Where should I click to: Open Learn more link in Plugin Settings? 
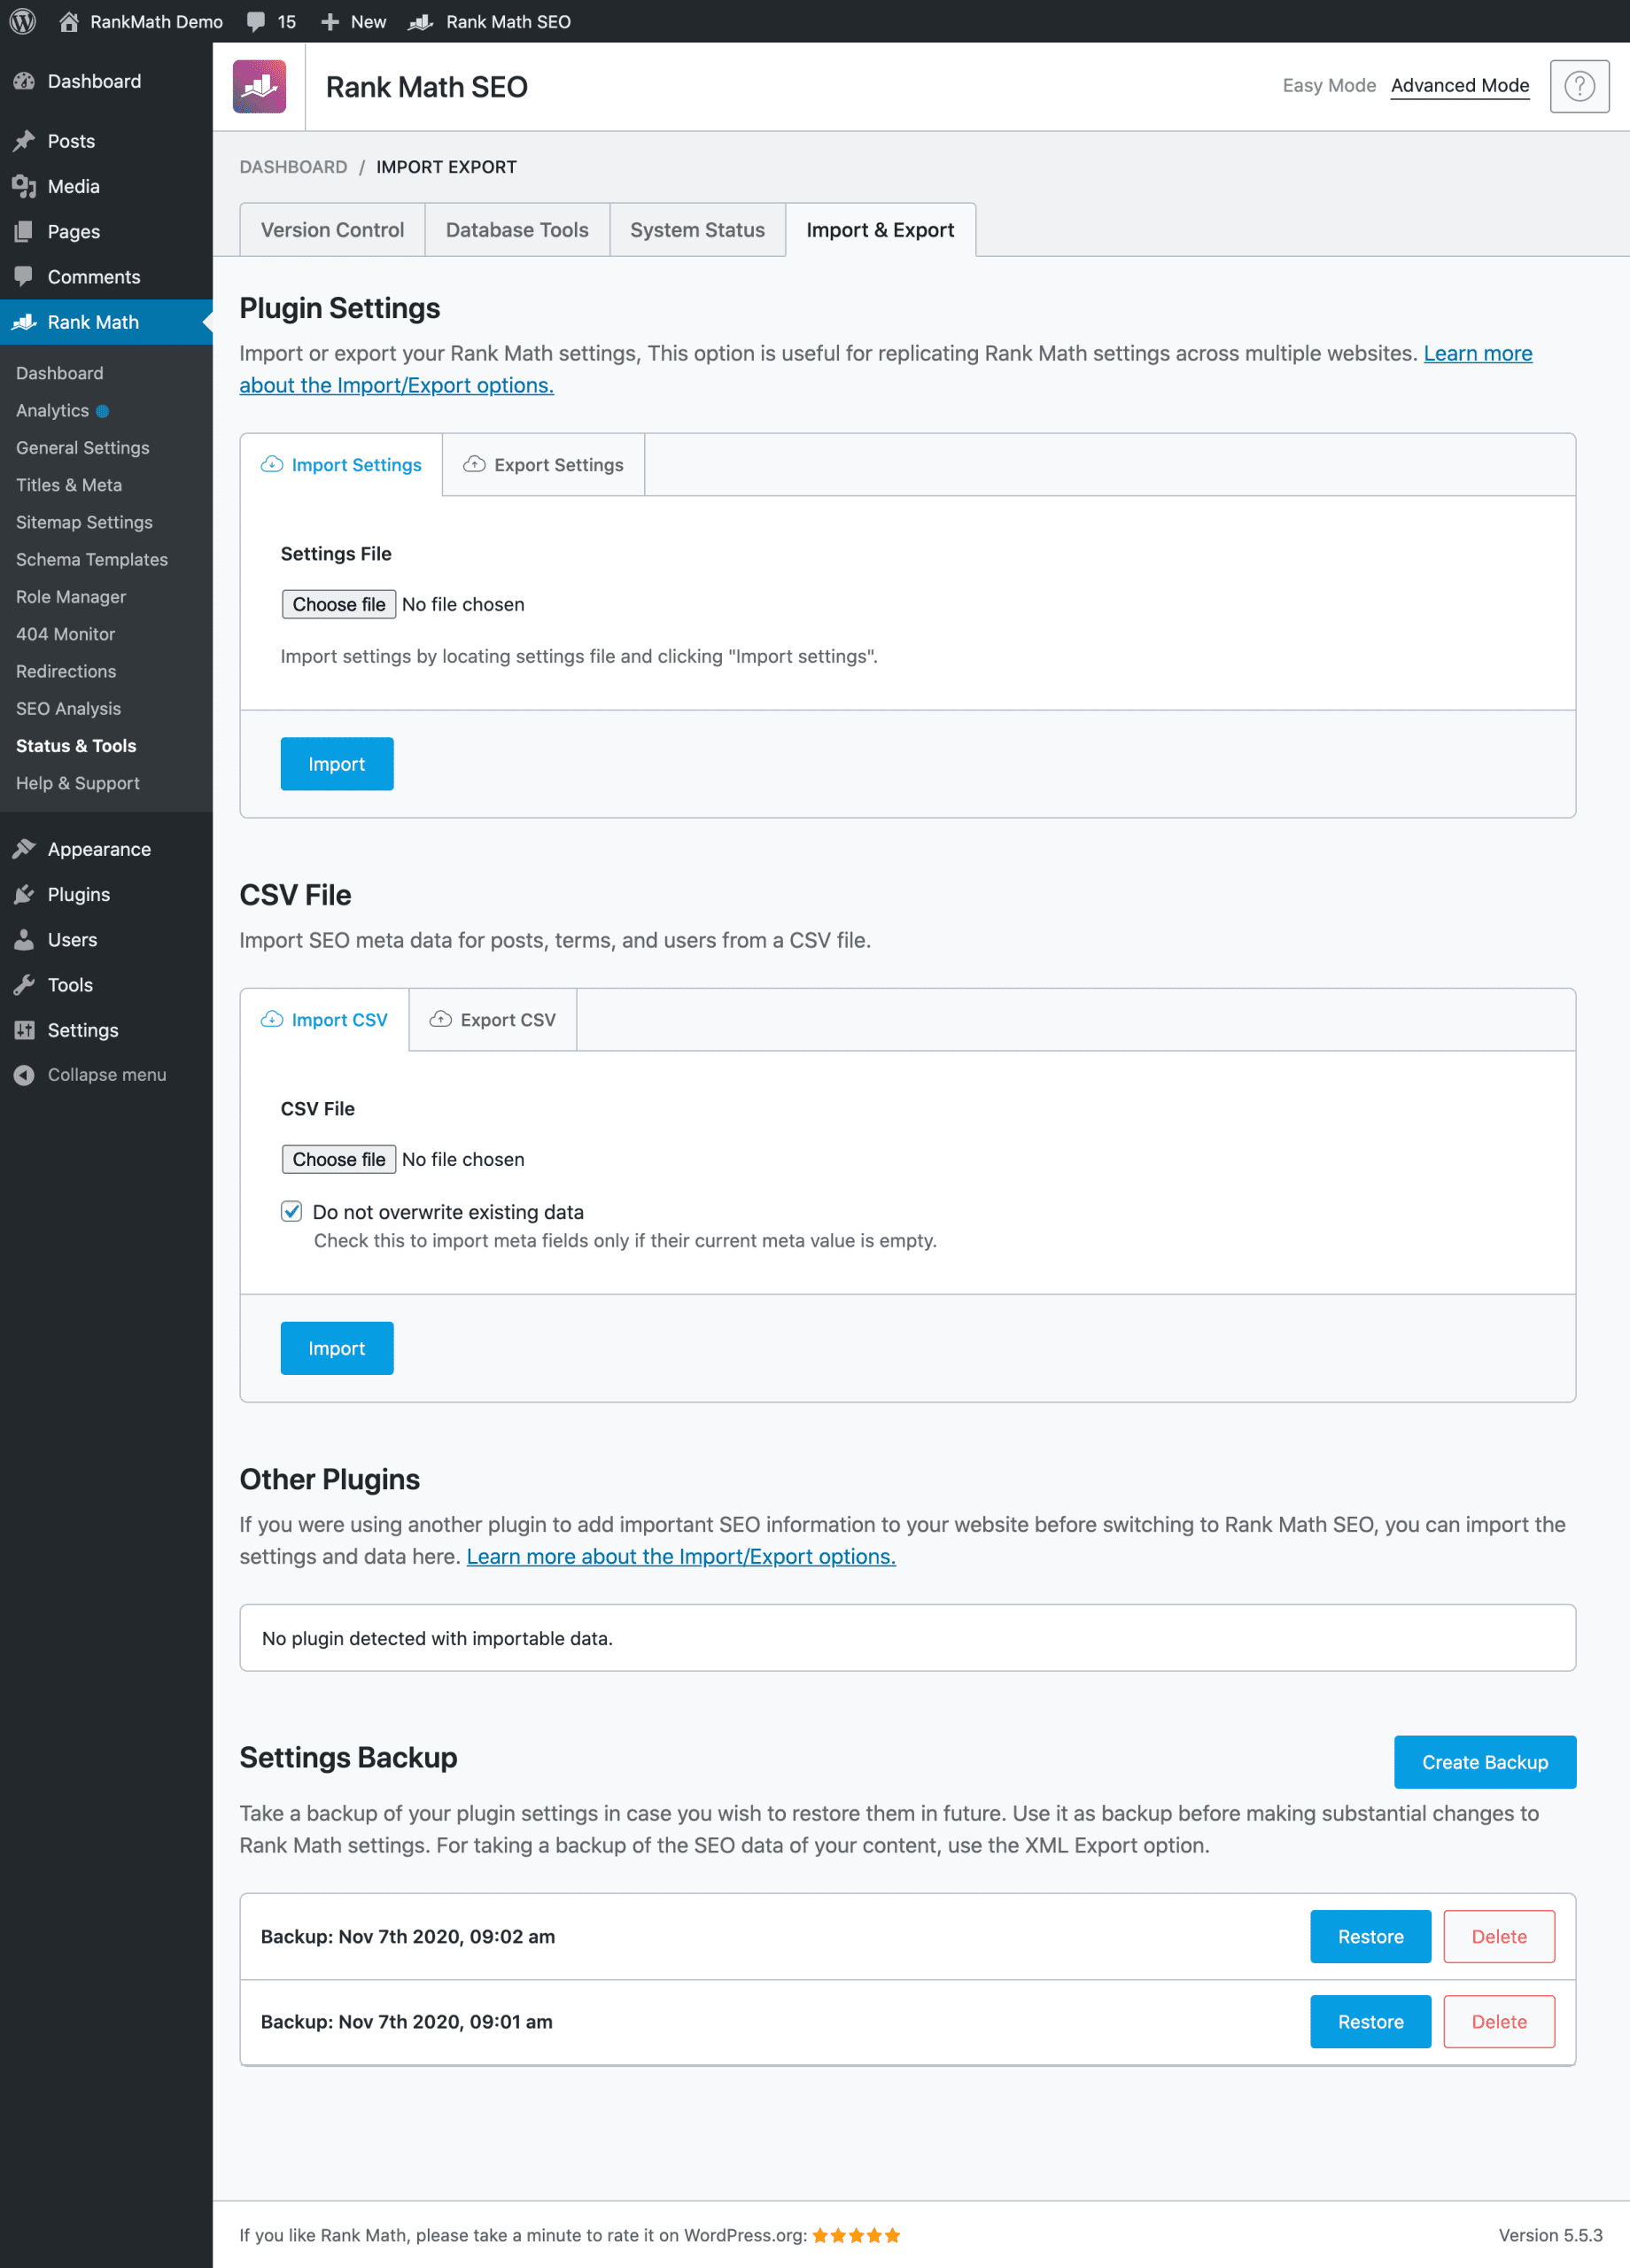click(1477, 353)
